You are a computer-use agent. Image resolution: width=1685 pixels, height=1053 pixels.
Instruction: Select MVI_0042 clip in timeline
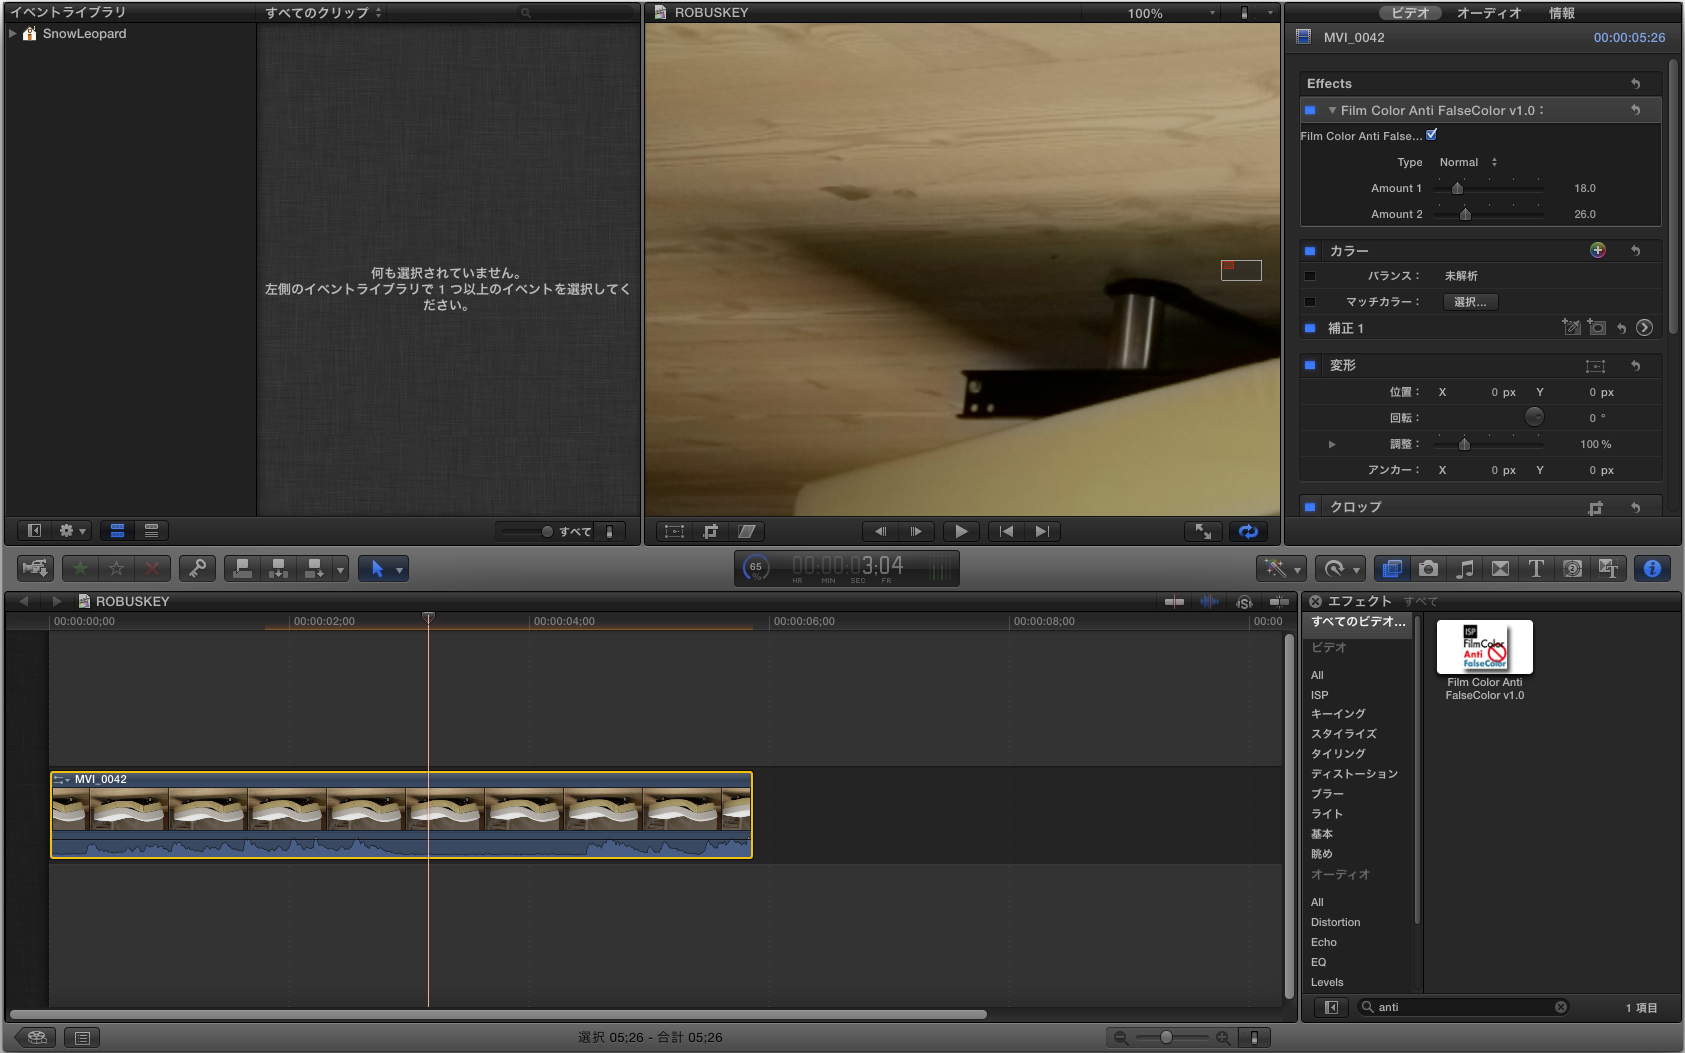tap(401, 815)
